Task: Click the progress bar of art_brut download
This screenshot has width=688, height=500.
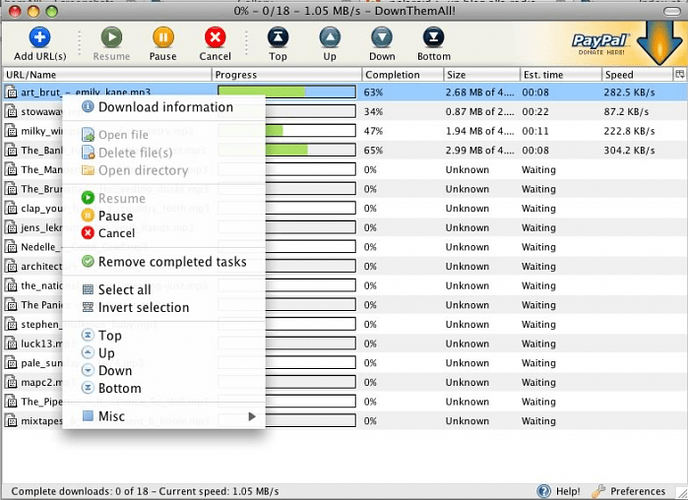Action: point(287,92)
